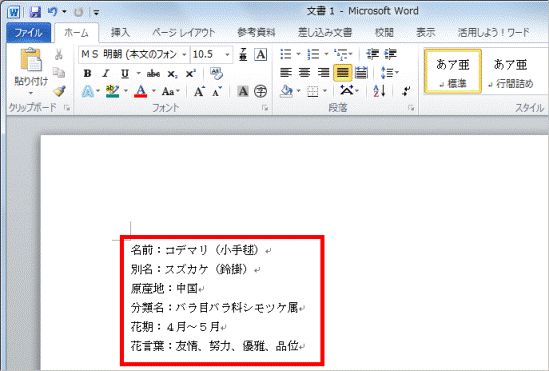This screenshot has width=549, height=371.
Task: Switch to the 参考資料 tab
Action: [x=257, y=33]
